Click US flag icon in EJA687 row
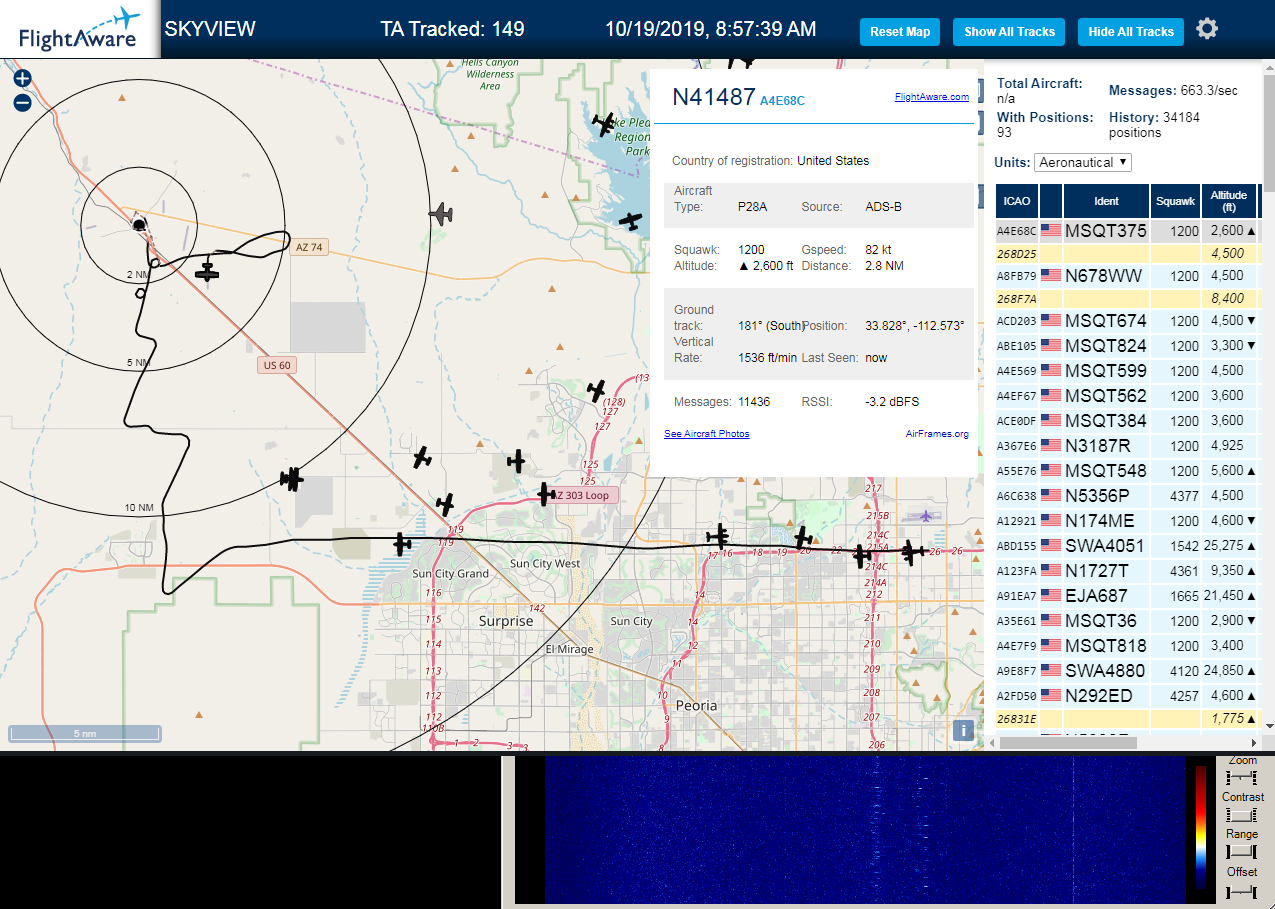This screenshot has height=909, width=1275. coord(1050,596)
